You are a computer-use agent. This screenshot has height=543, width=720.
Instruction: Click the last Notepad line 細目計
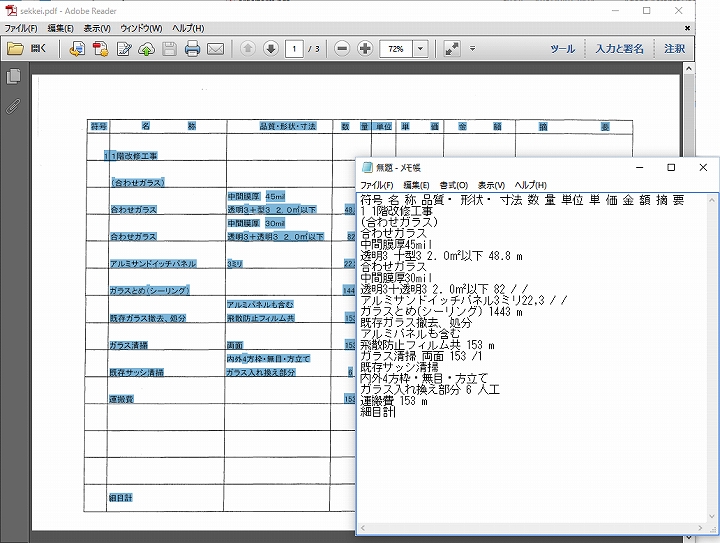click(x=377, y=412)
